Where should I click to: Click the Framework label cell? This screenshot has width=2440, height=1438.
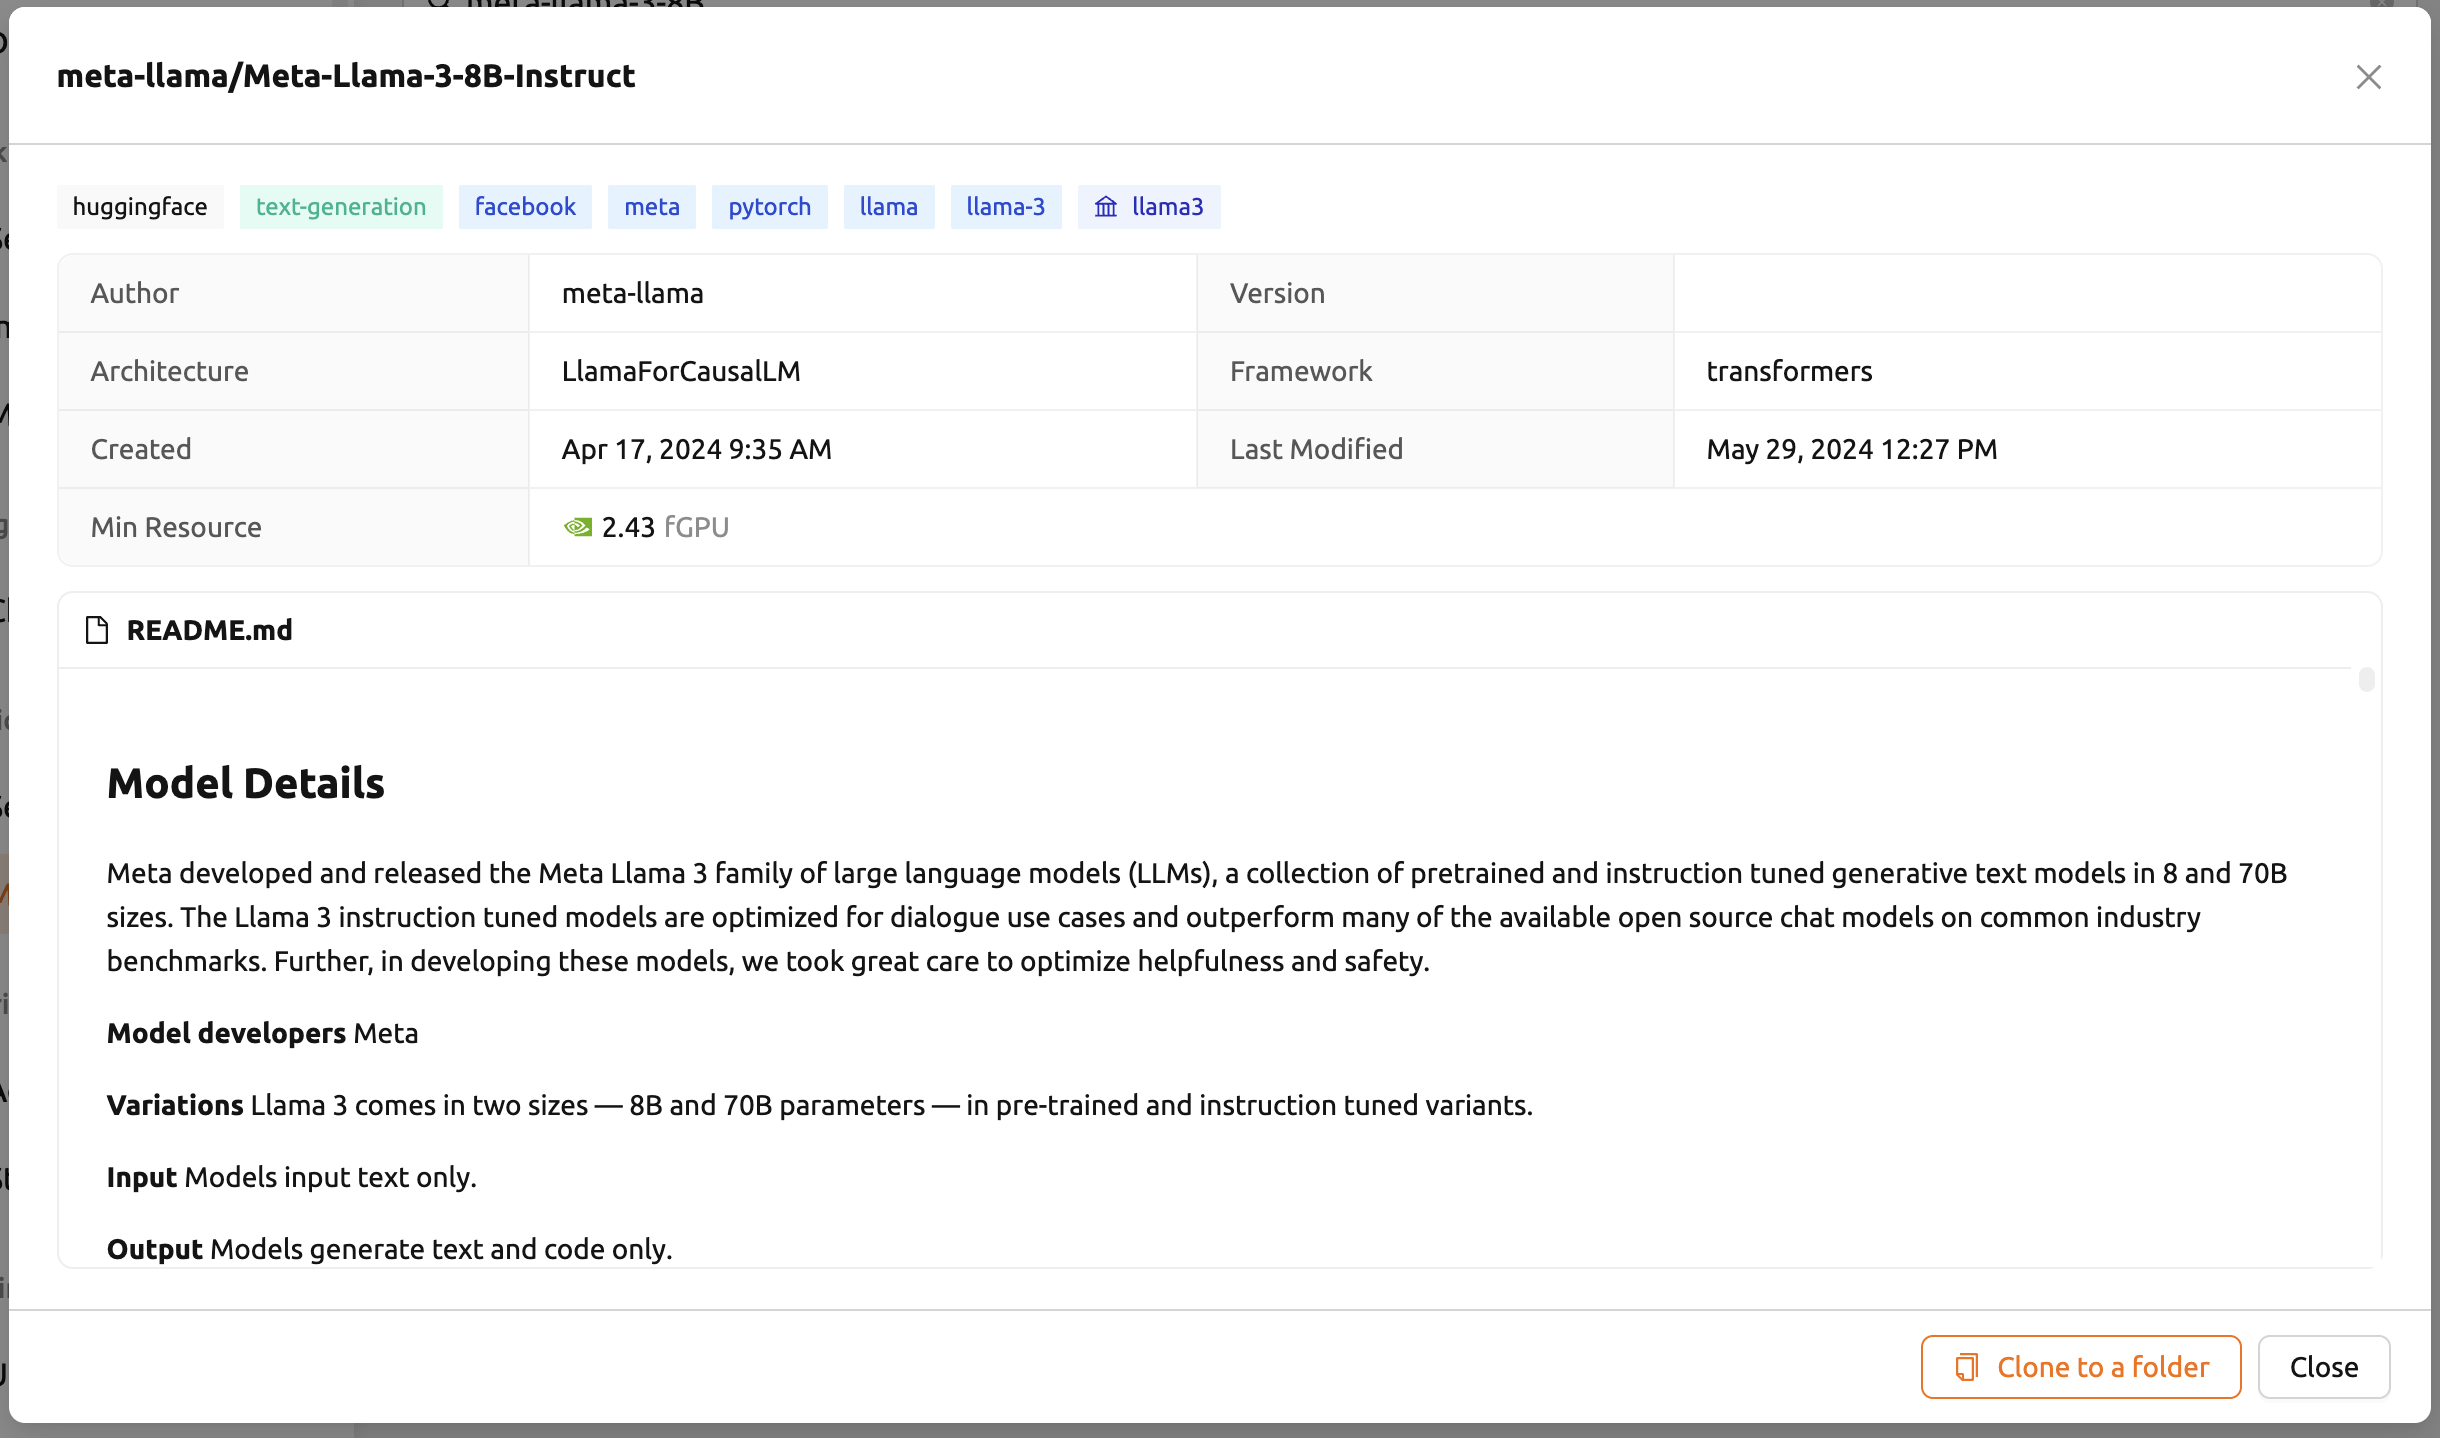tap(1435, 371)
